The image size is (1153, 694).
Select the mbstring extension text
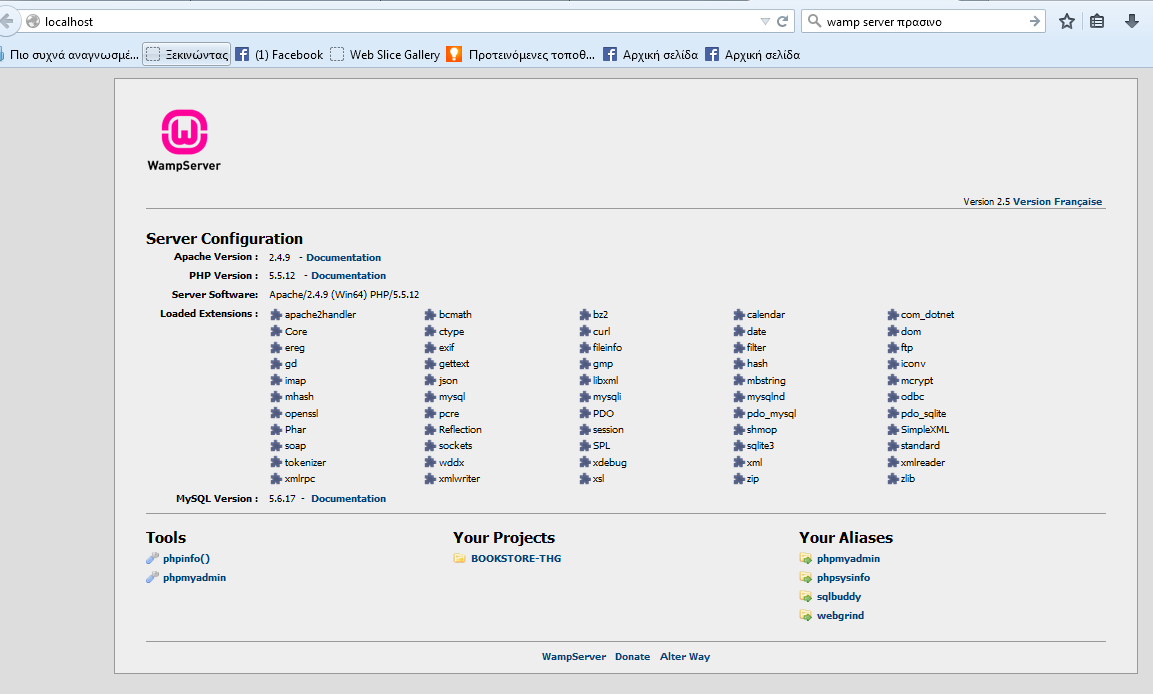766,381
